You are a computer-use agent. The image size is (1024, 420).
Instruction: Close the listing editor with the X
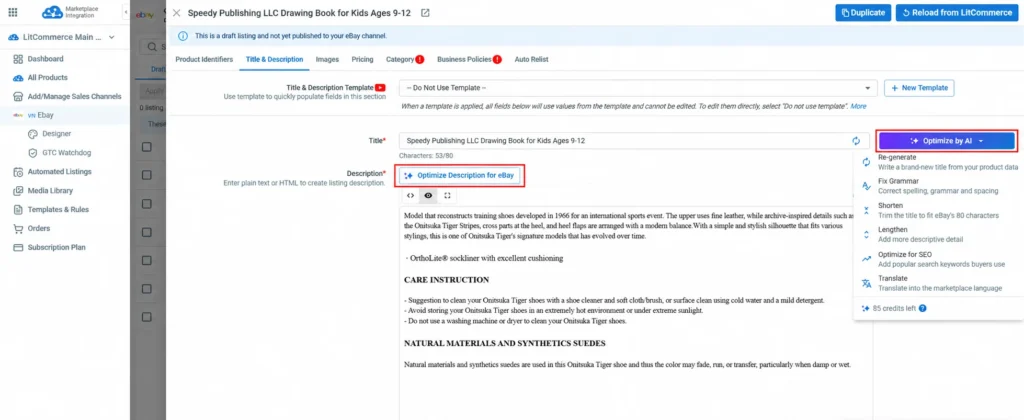(176, 12)
